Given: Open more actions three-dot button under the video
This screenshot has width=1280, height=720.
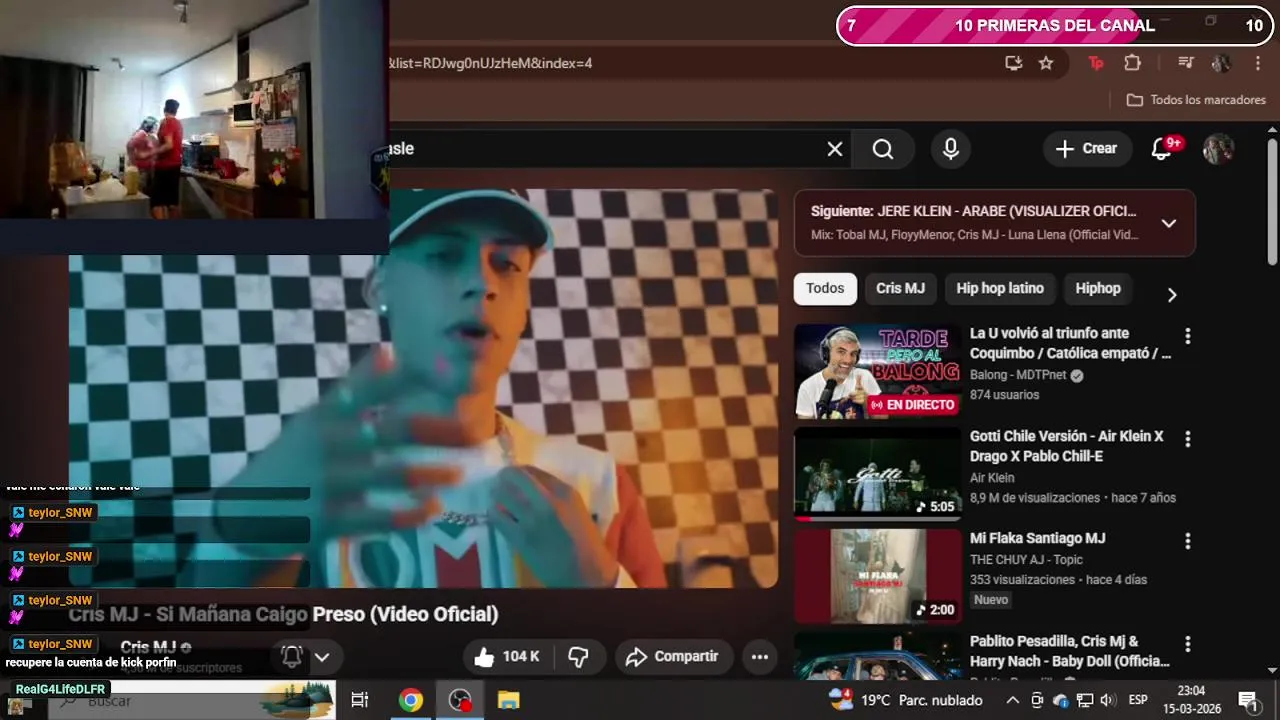Looking at the screenshot, I should [760, 657].
